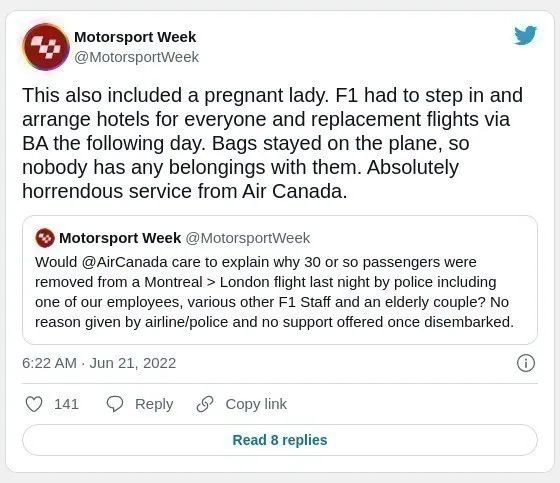This screenshot has width=560, height=483.
Task: Click the reply speech bubble icon
Action: (115, 404)
